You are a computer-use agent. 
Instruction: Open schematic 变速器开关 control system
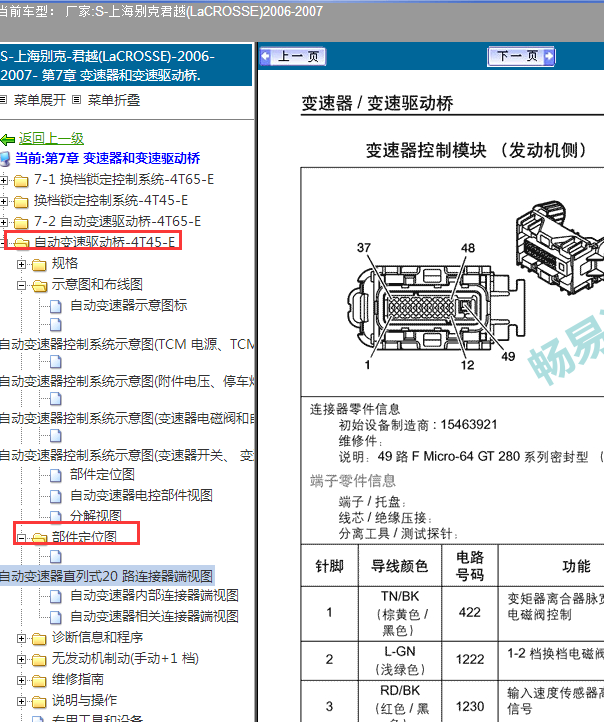[127, 455]
